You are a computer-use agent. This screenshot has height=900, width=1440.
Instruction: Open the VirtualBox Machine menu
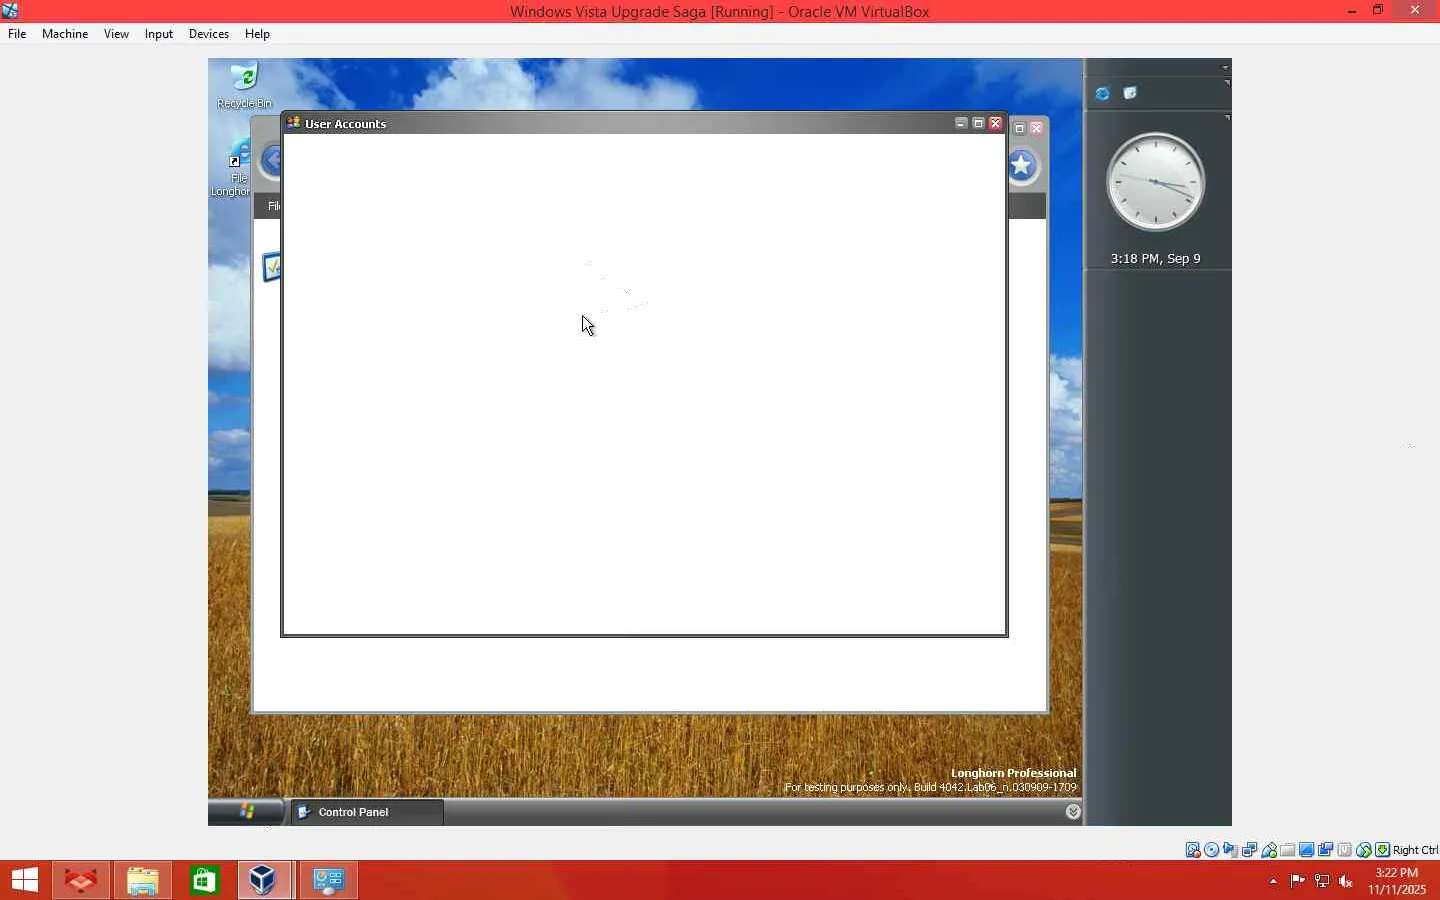coord(65,34)
